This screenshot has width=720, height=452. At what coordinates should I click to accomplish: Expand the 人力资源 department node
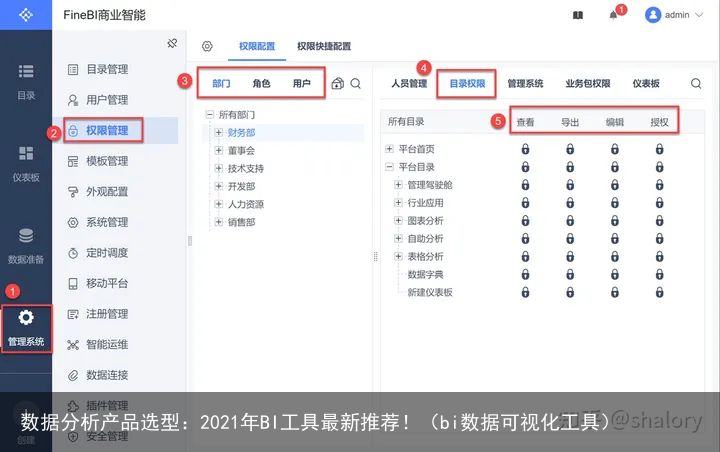click(219, 204)
